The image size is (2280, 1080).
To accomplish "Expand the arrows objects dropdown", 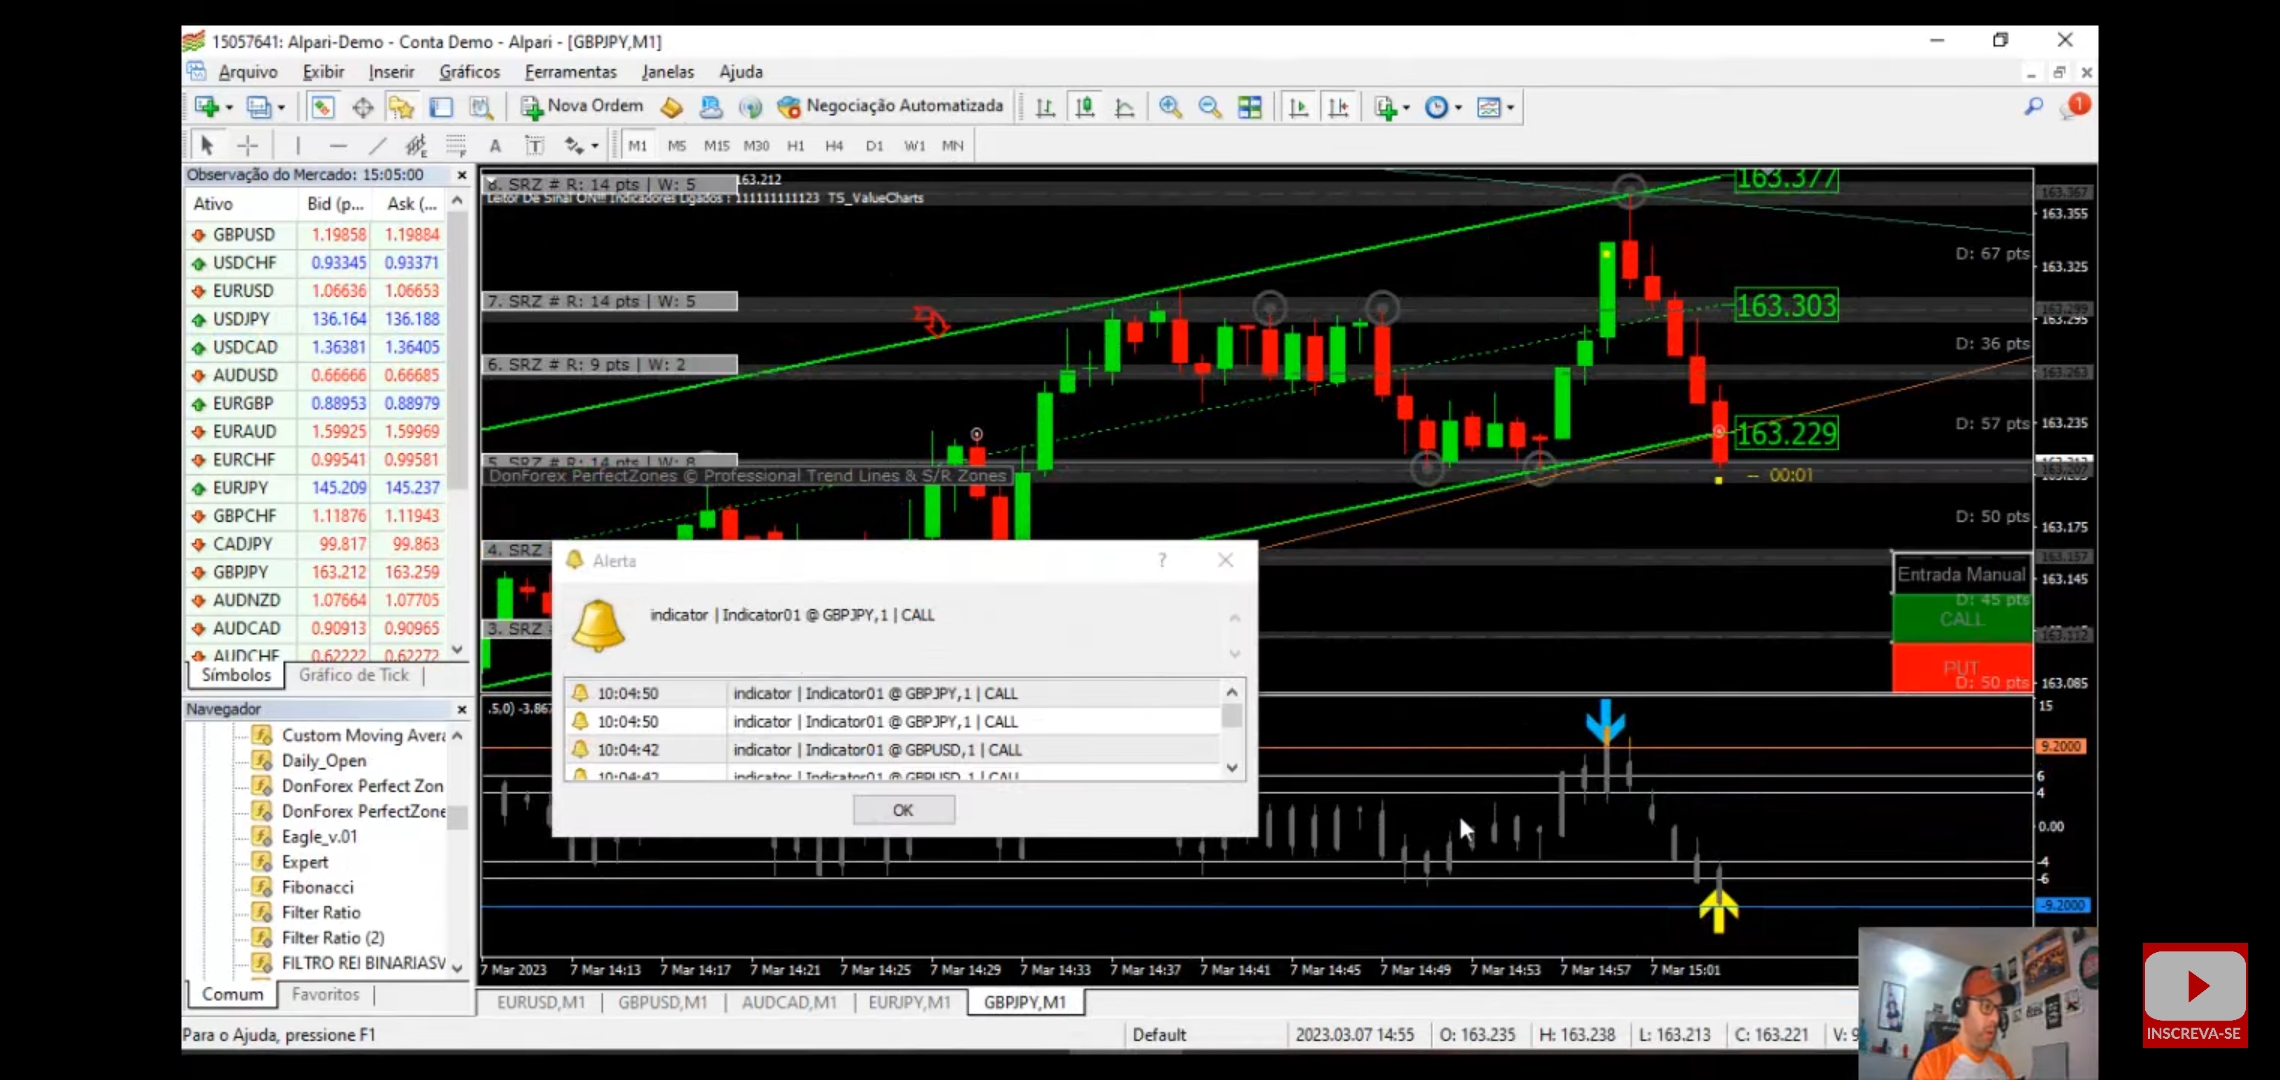I will (x=595, y=146).
